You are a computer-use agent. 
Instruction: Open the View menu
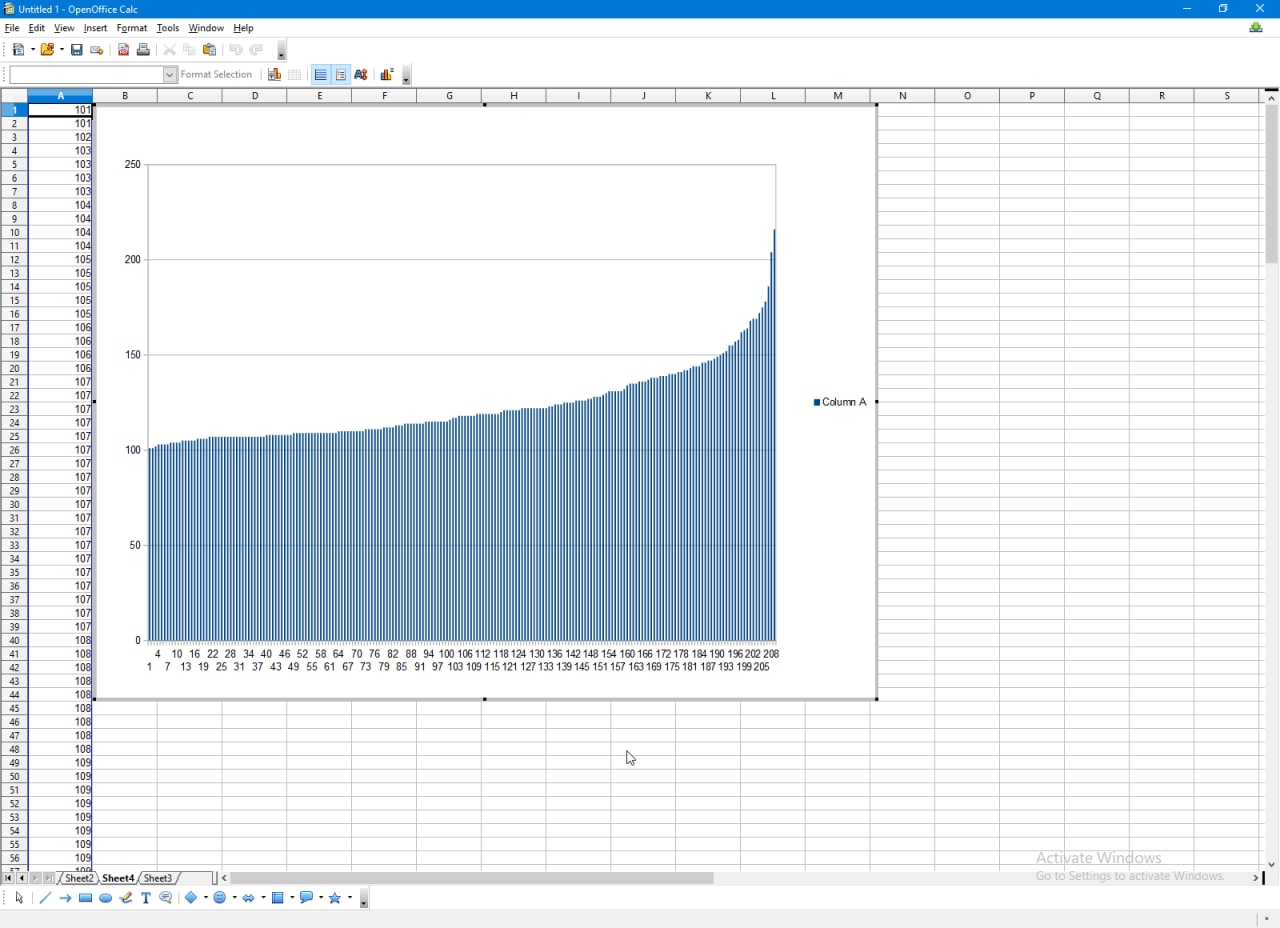[64, 28]
